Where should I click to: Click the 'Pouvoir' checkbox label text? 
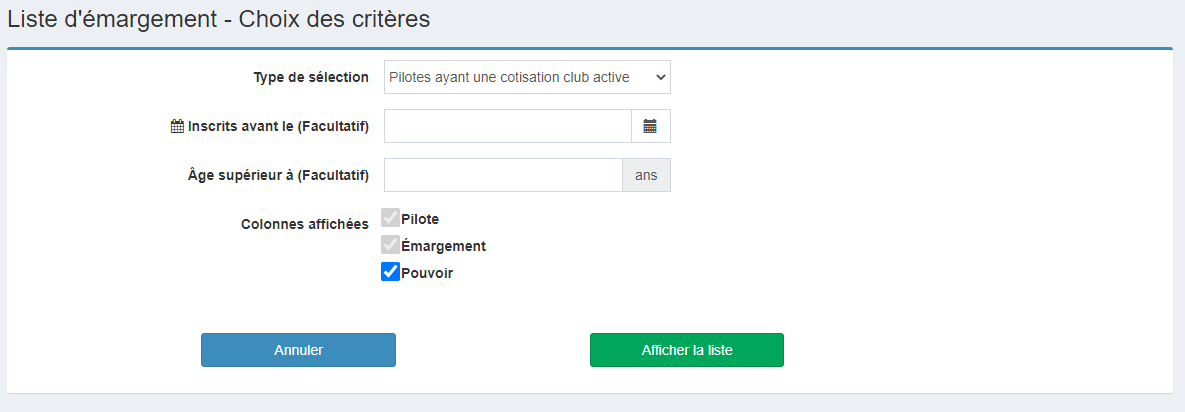pos(428,274)
